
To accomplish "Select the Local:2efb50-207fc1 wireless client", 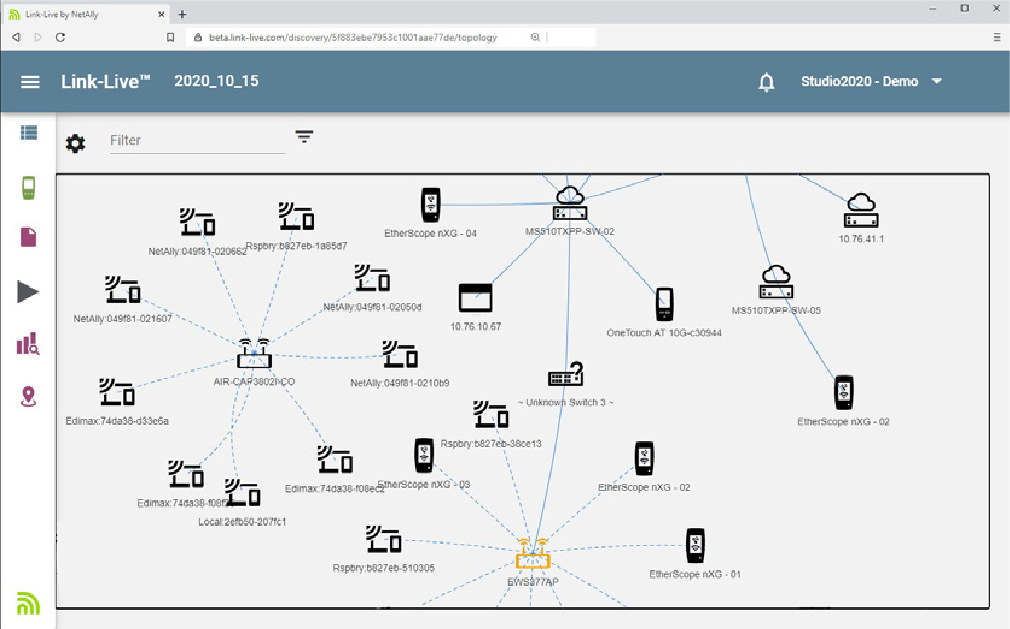I will [242, 493].
